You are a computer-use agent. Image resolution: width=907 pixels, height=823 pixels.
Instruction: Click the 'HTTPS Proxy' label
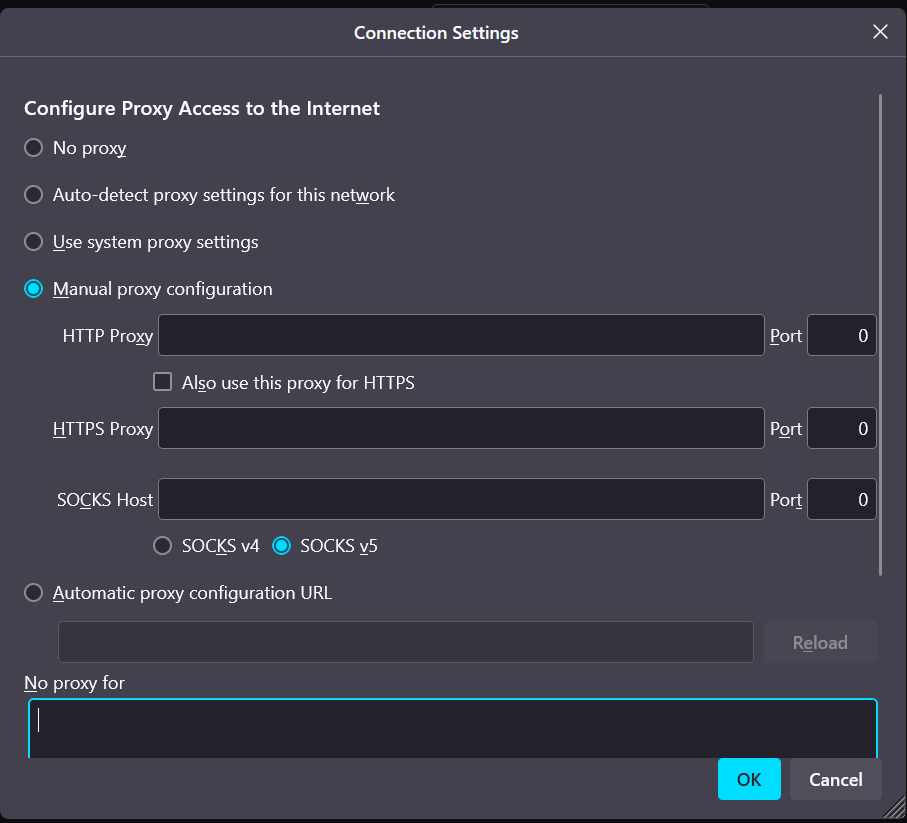point(103,429)
